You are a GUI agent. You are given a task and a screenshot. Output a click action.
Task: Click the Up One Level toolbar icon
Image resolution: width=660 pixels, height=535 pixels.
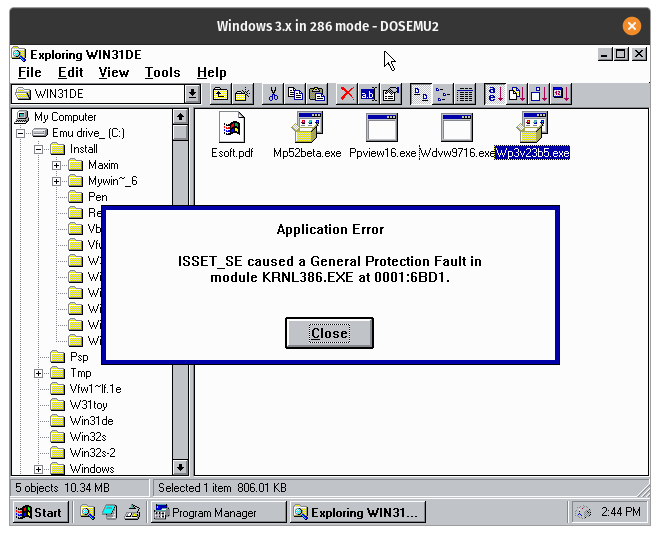[x=220, y=94]
